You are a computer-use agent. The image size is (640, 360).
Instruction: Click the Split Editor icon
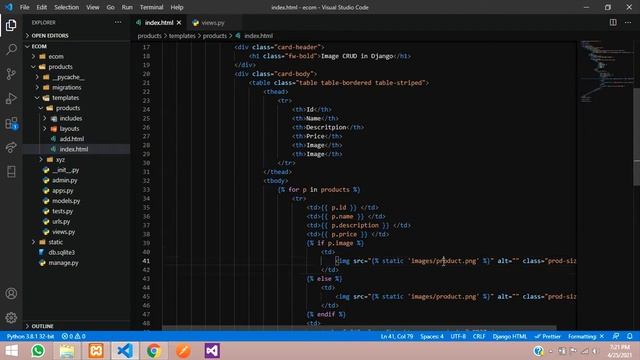point(613,22)
